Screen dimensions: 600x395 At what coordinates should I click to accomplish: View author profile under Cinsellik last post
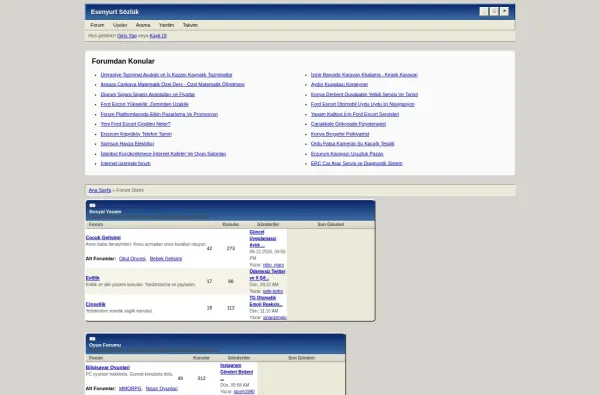tap(275, 318)
